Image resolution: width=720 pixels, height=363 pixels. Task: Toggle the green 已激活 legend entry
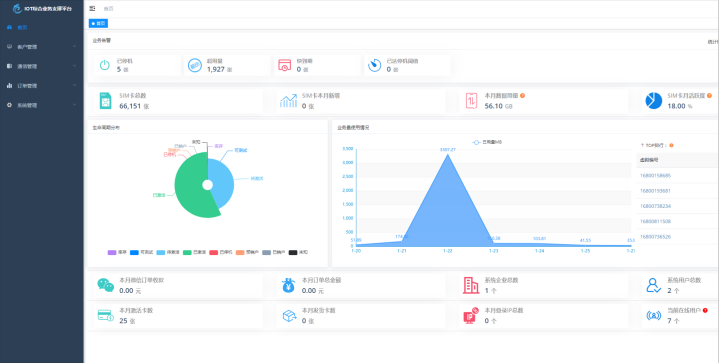click(x=194, y=252)
